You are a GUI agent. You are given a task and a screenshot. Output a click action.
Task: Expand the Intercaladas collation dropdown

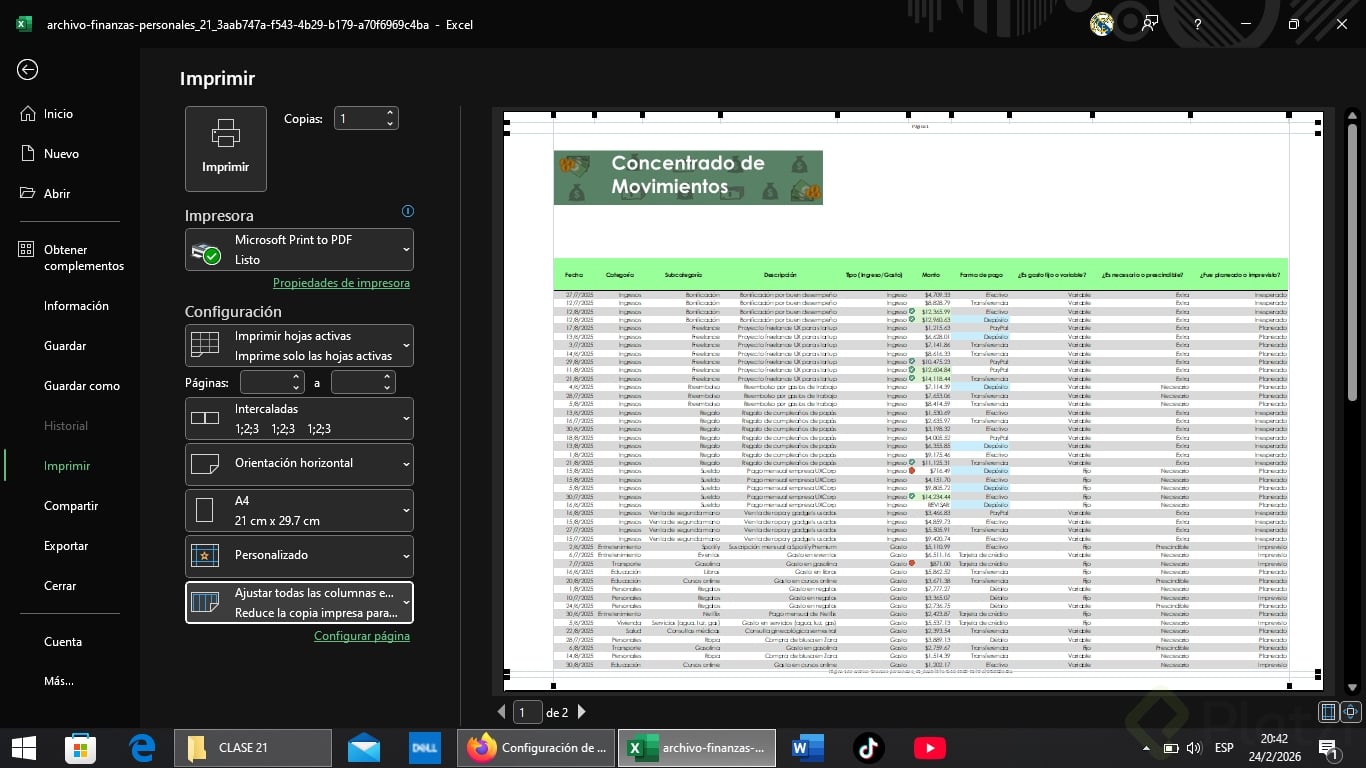[299, 419]
